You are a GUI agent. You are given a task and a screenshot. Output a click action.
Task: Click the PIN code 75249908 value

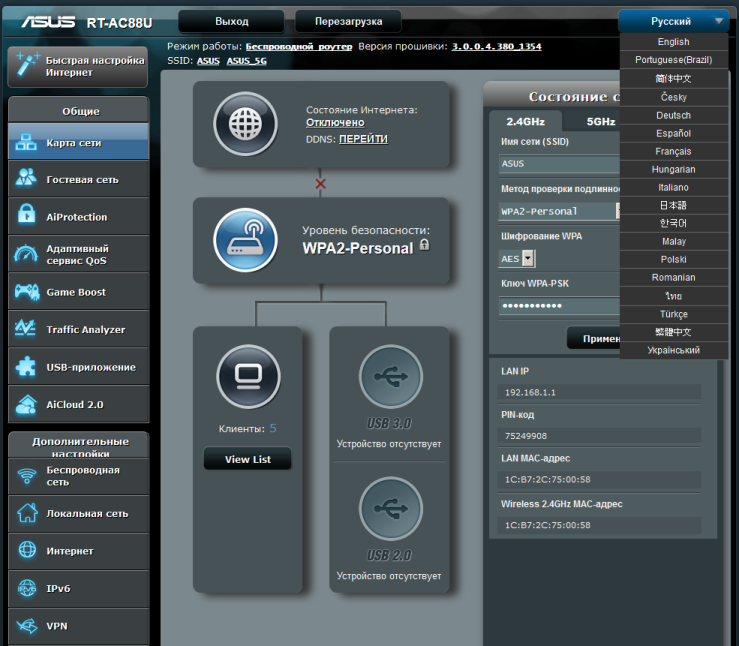[x=599, y=436]
